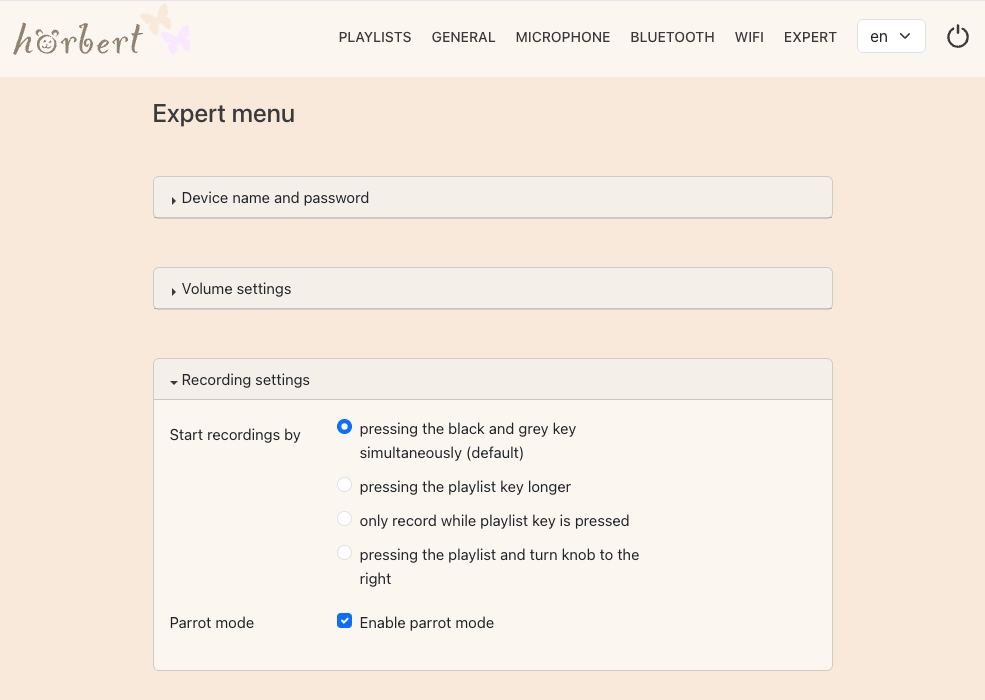The height and width of the screenshot is (700, 985).
Task: Select pressing the playlist key longer
Action: (345, 486)
